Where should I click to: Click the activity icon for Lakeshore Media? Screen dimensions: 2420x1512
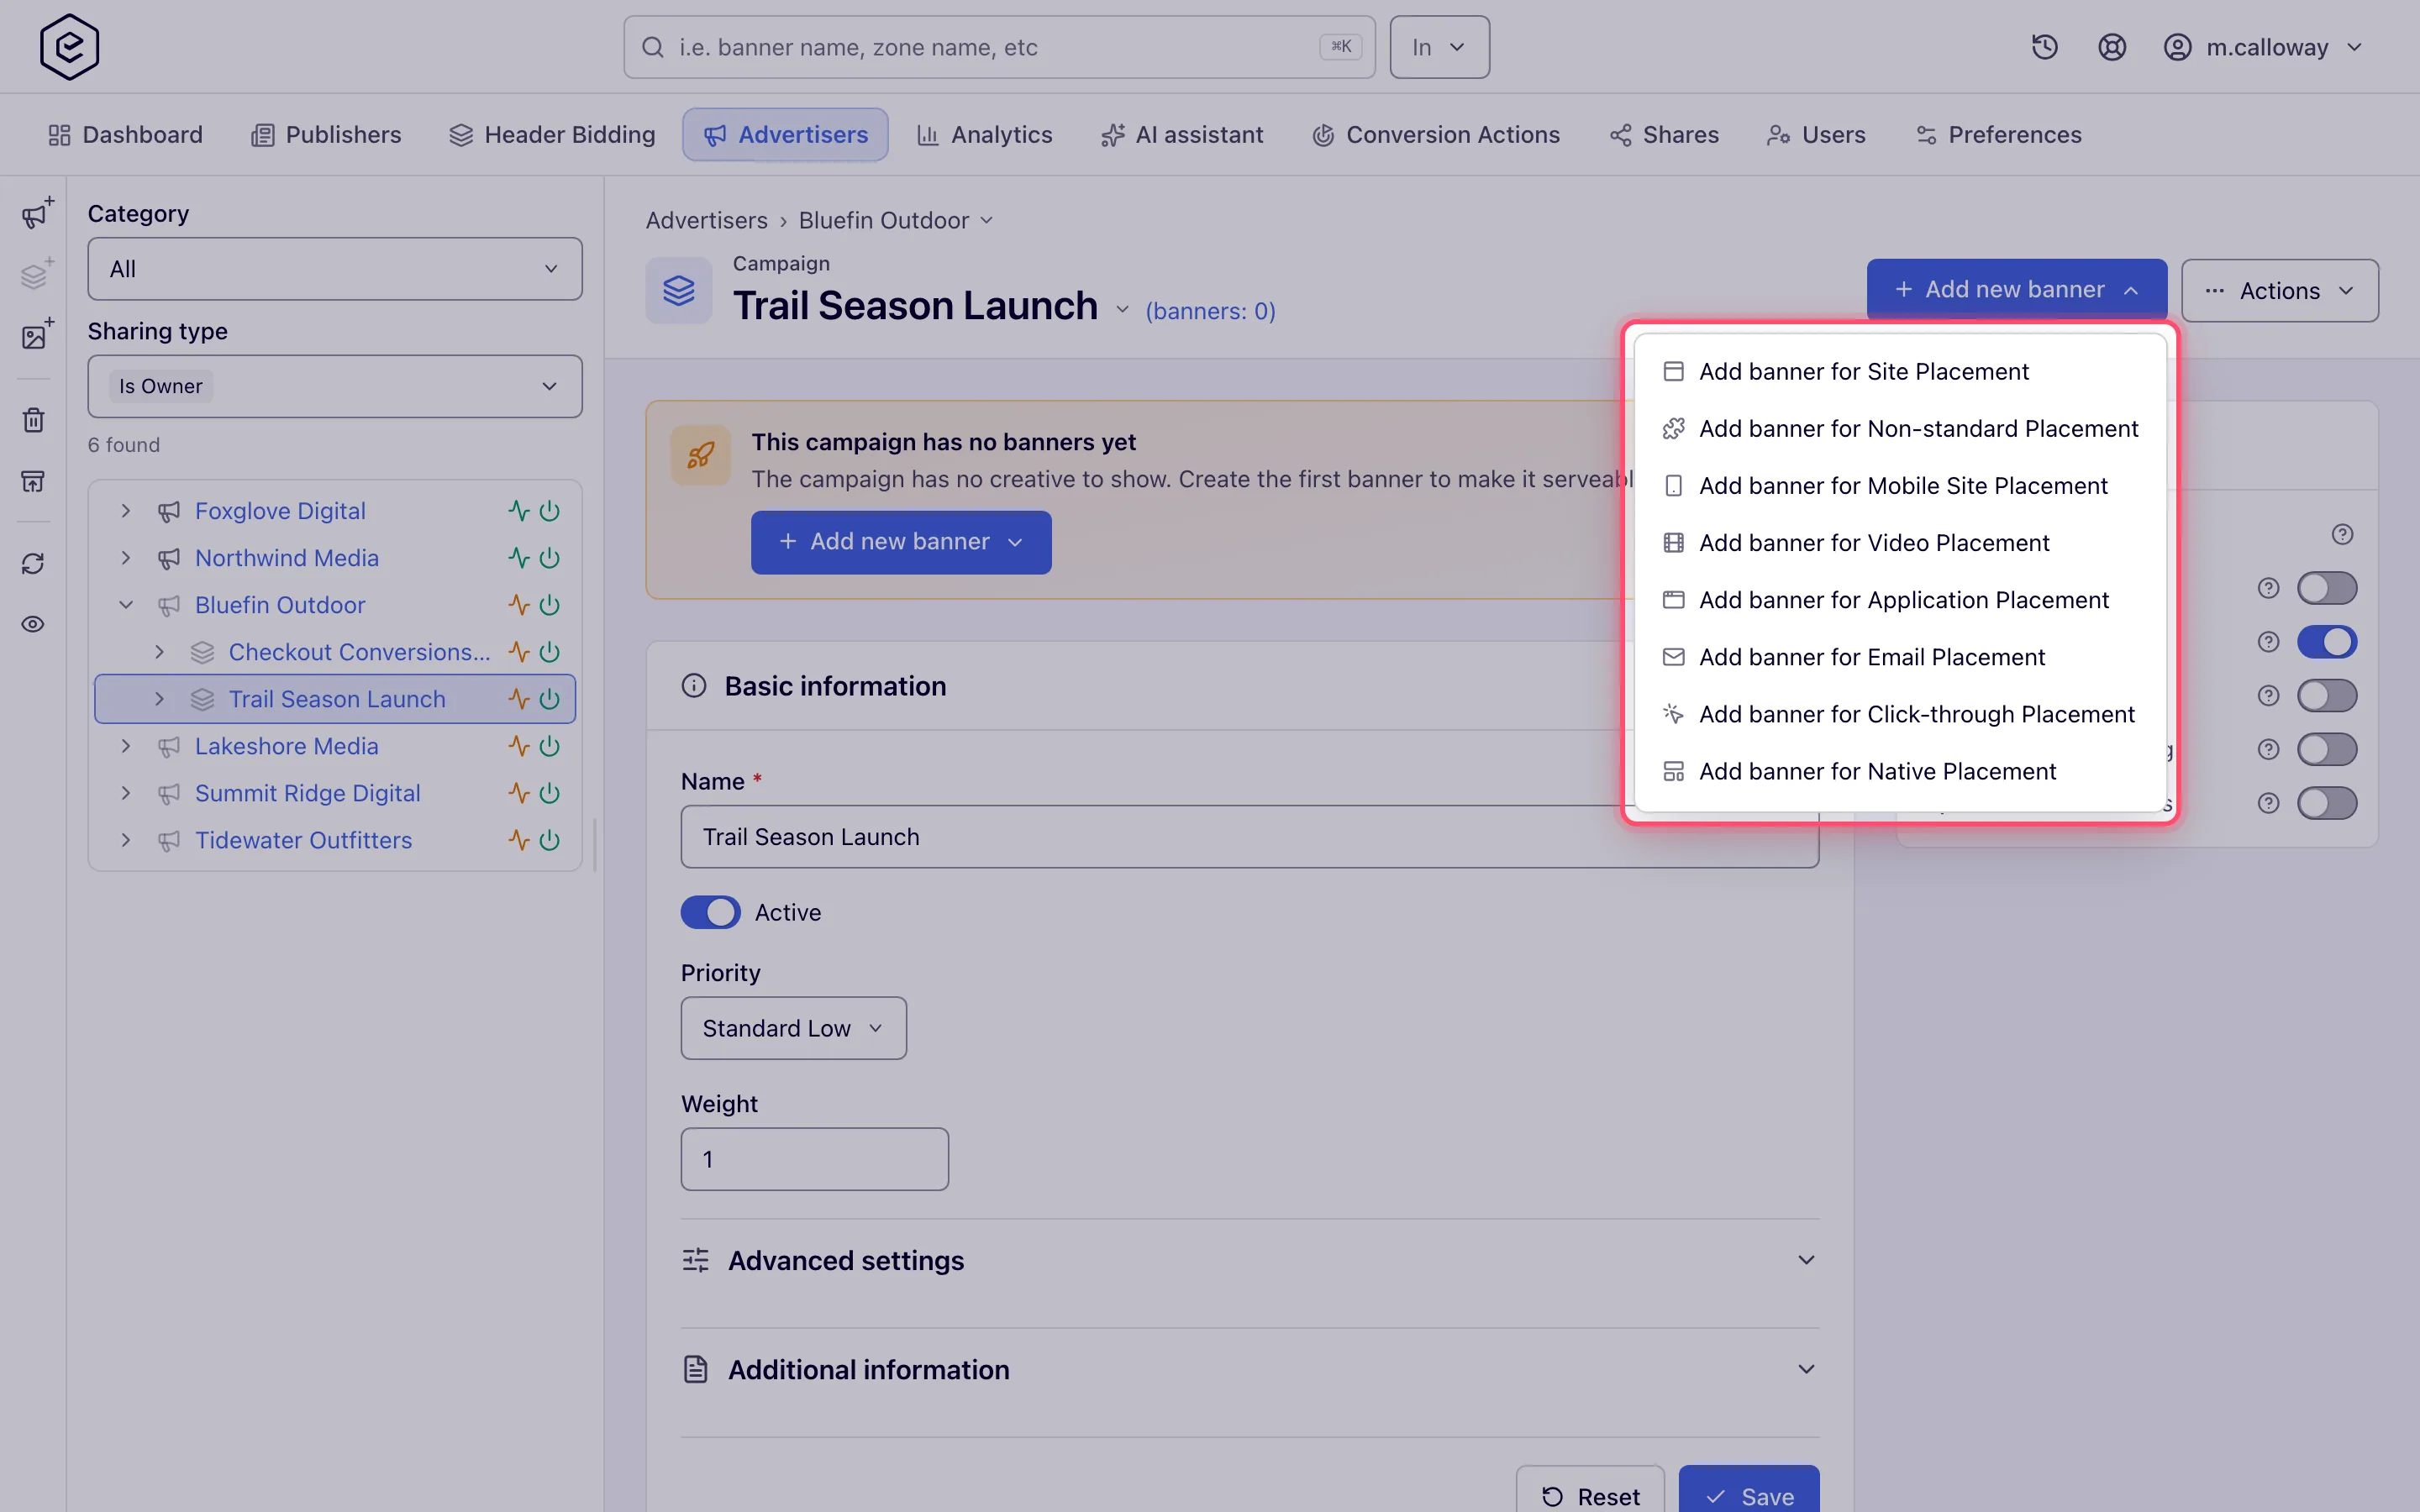518,746
